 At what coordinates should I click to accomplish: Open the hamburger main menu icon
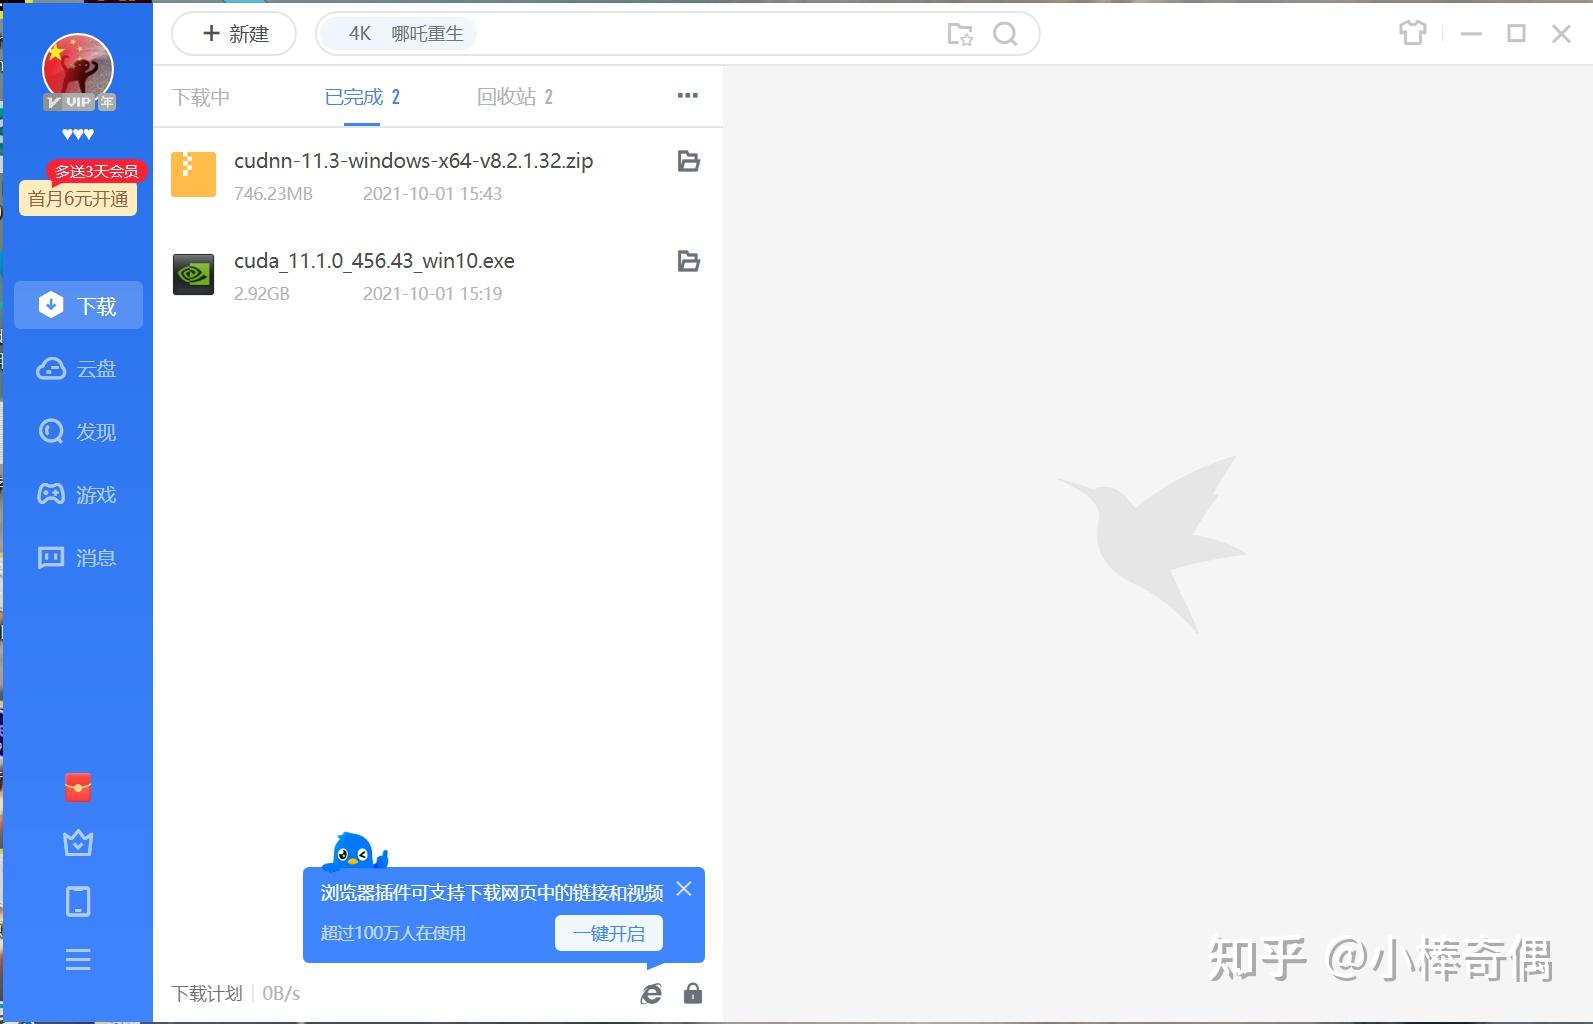pyautogui.click(x=78, y=960)
